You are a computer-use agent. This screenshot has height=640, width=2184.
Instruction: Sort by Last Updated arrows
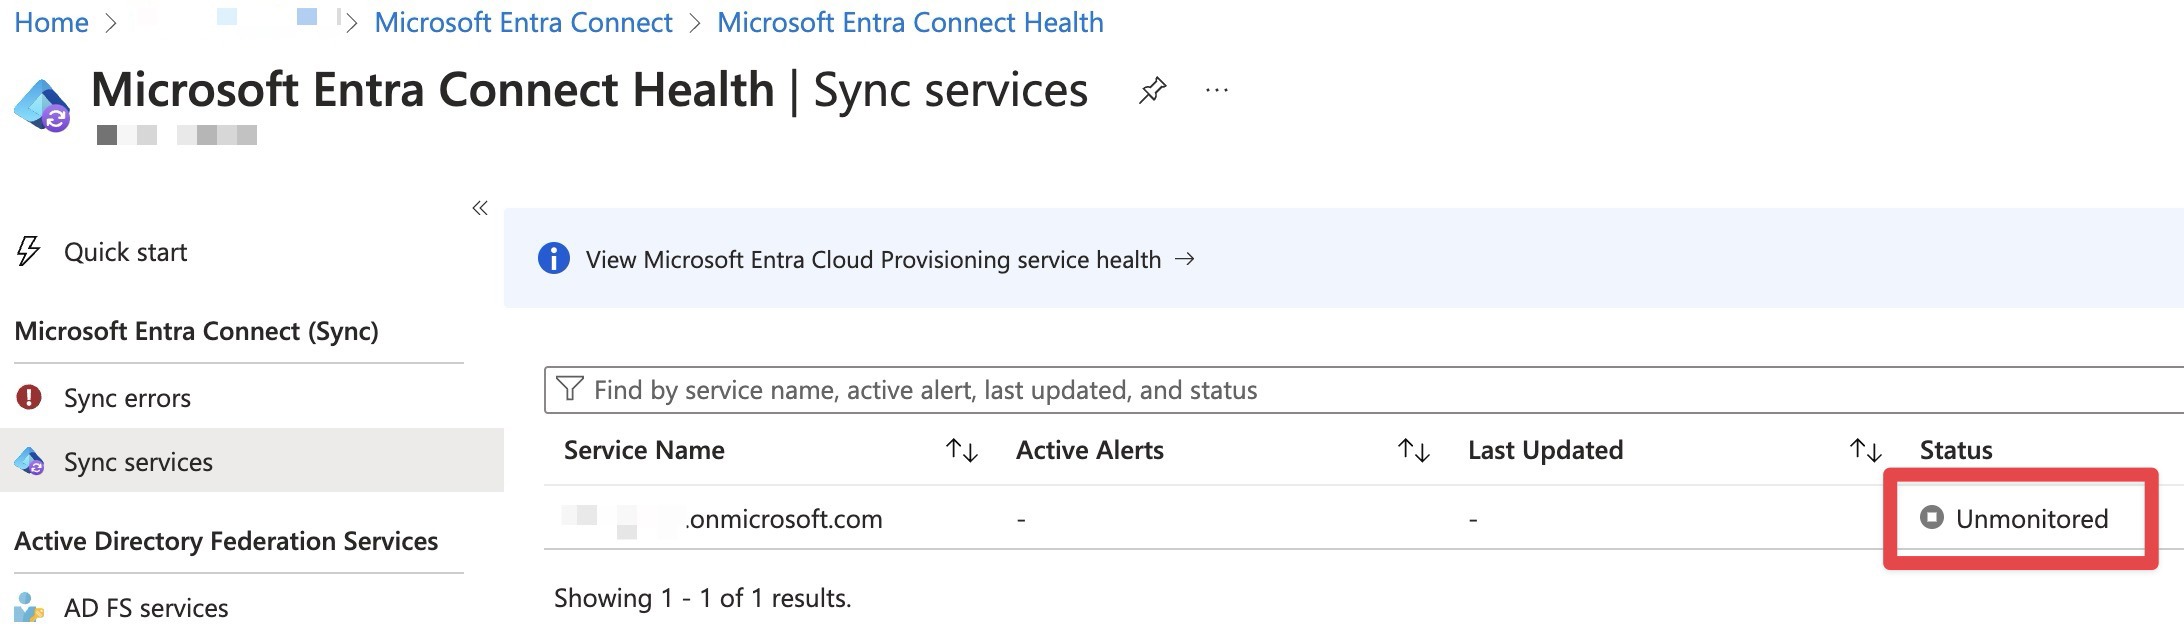coord(1866,450)
